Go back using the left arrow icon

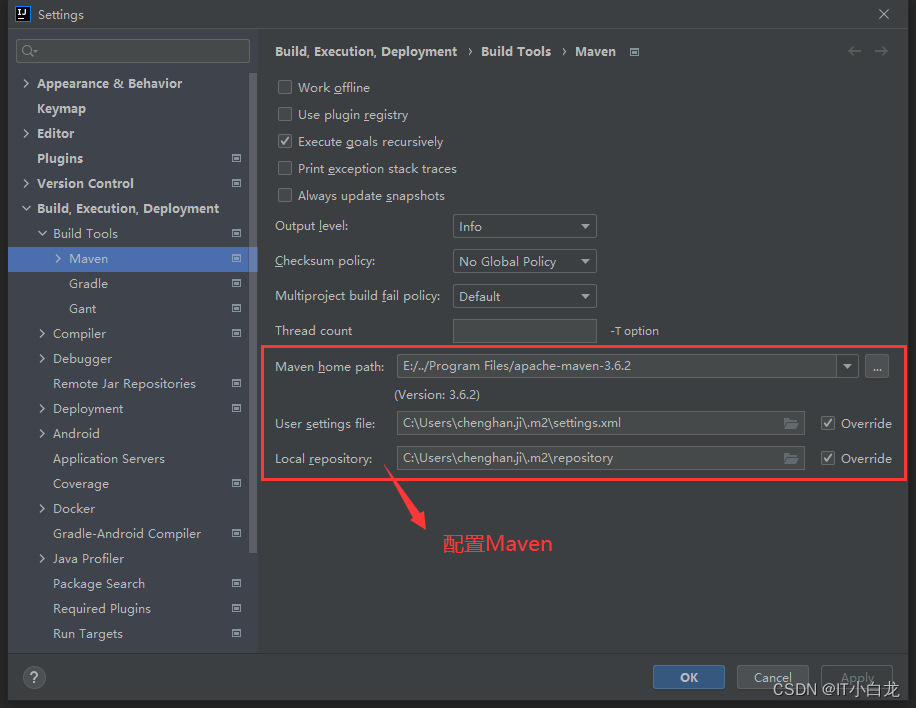pyautogui.click(x=855, y=51)
